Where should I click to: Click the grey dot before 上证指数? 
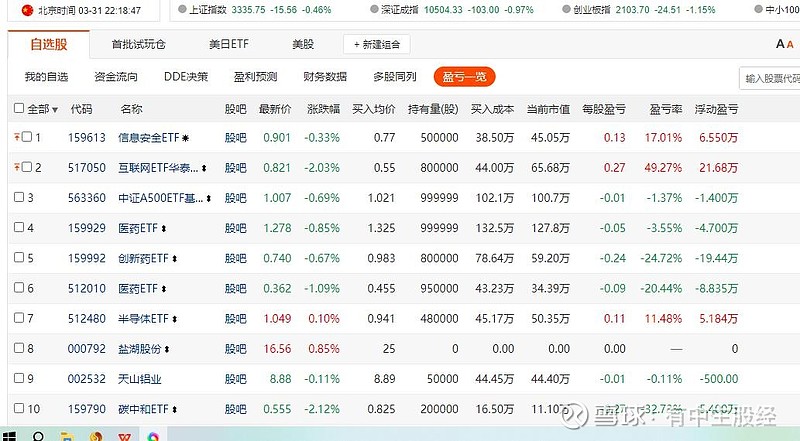coord(182,9)
